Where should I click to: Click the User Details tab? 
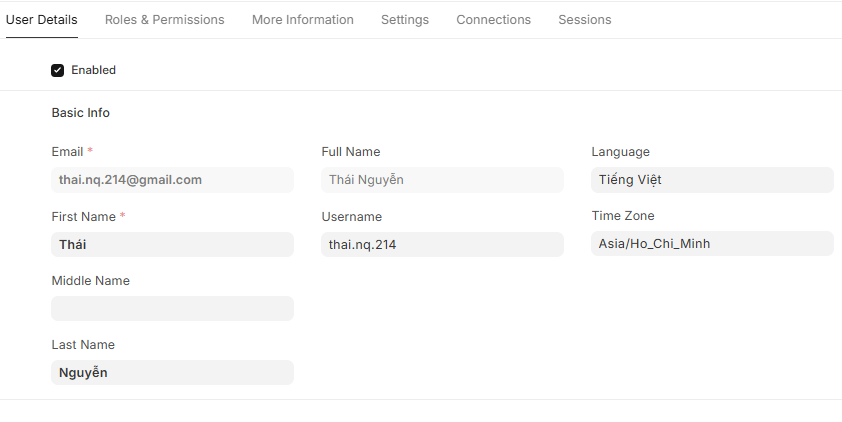pos(41,20)
